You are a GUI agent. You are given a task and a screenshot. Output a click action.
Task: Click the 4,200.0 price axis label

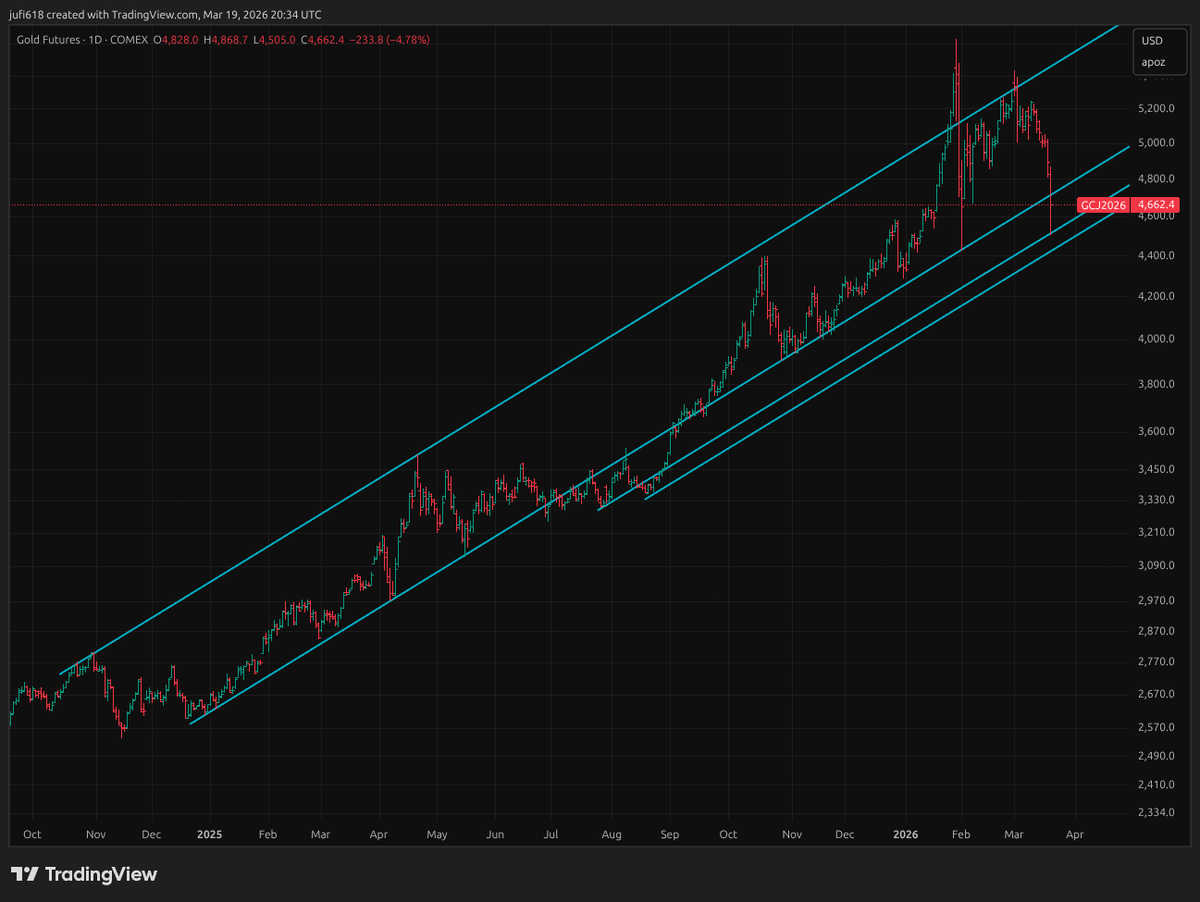[1158, 297]
